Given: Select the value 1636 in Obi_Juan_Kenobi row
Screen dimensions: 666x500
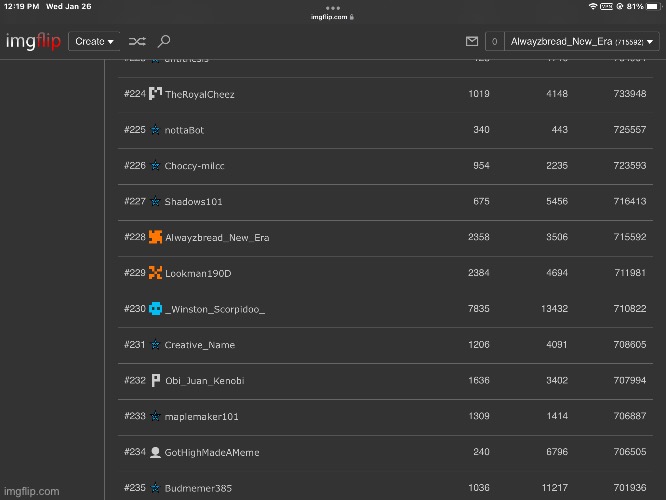Looking at the screenshot, I should (x=479, y=380).
